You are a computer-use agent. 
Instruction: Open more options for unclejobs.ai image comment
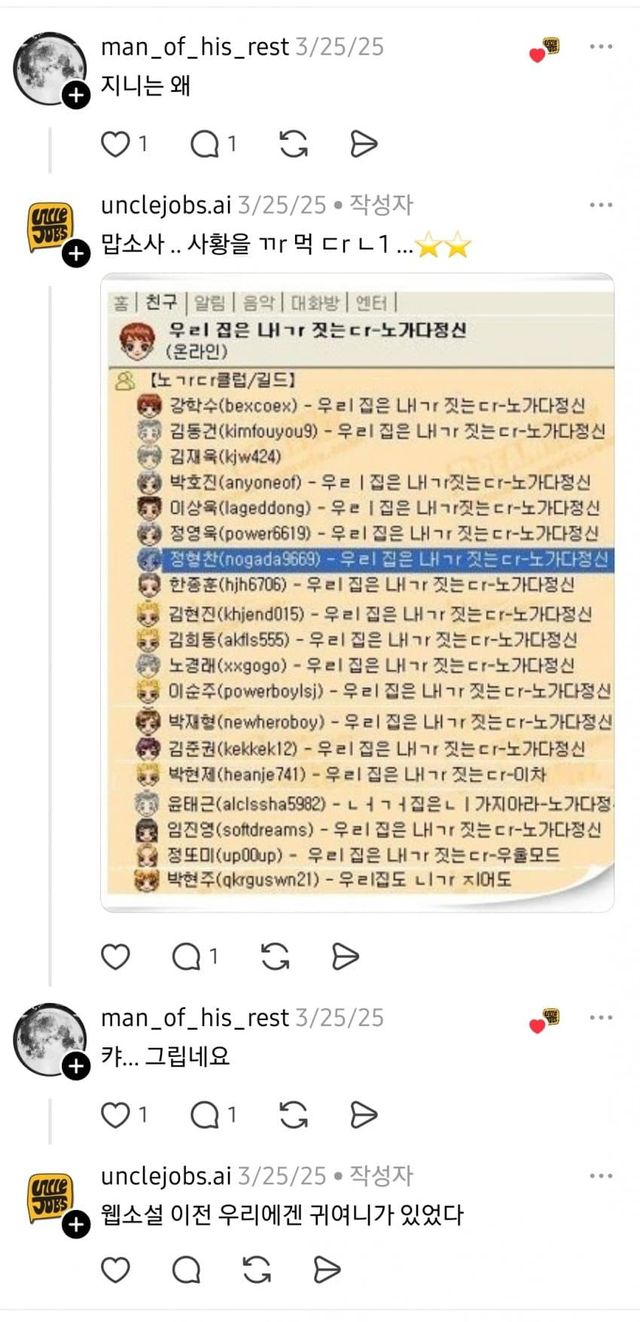601,205
